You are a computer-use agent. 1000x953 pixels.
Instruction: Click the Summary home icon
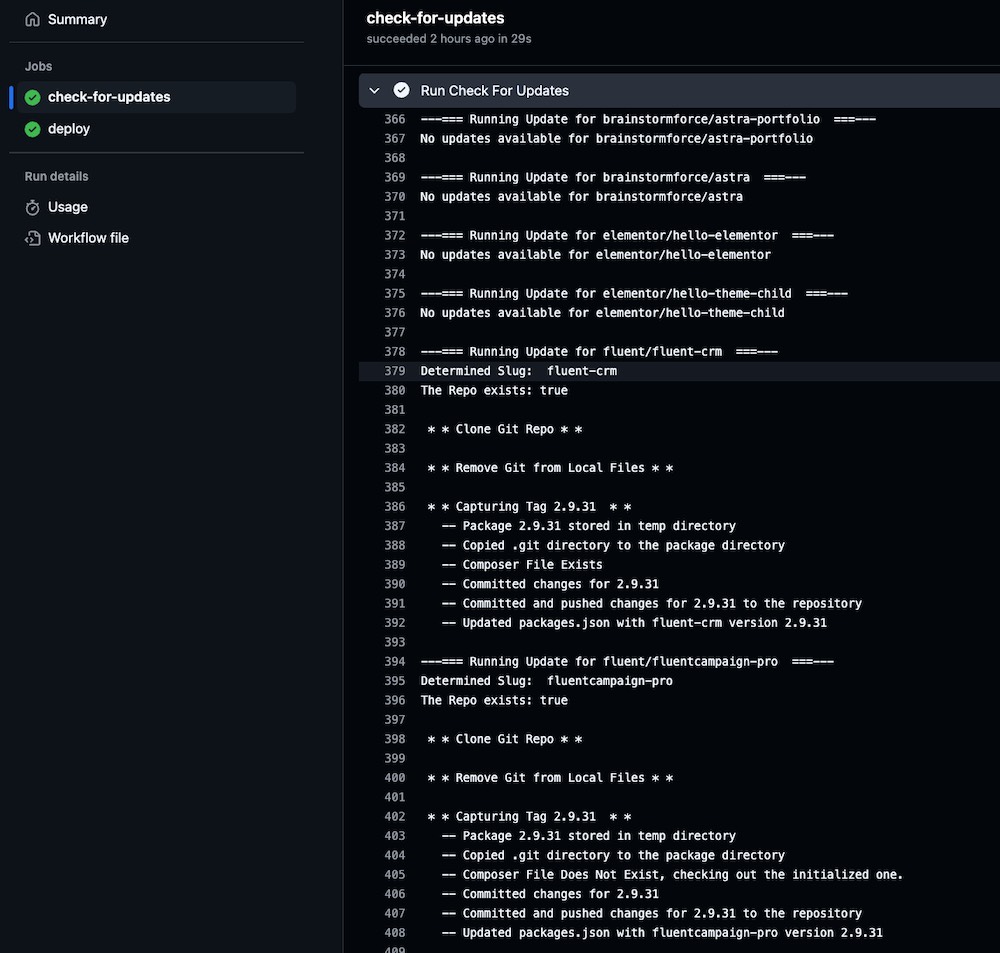tap(33, 20)
